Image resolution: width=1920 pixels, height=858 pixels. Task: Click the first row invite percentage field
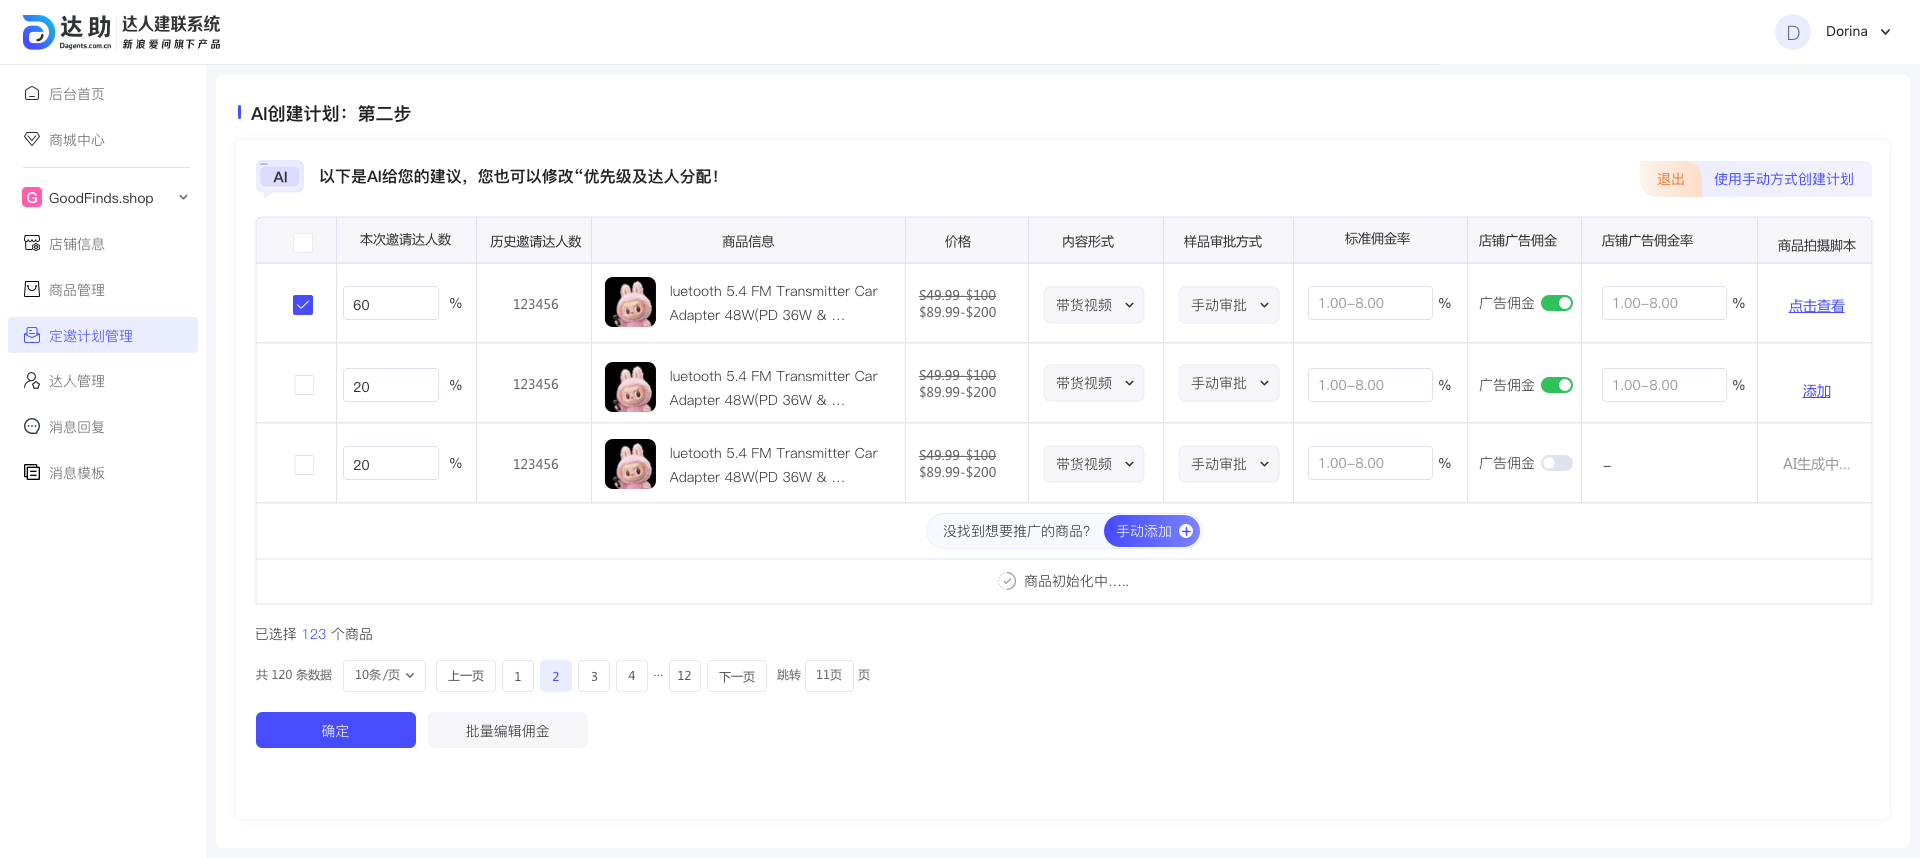390,304
